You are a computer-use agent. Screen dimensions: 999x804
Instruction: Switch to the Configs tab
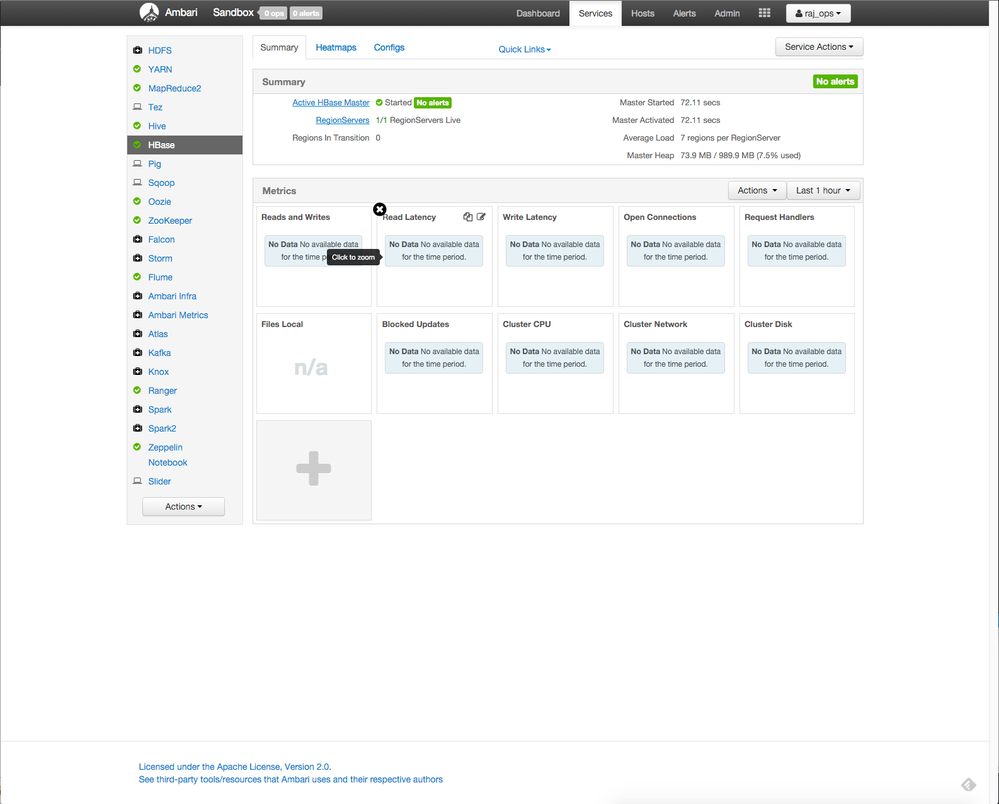(x=389, y=47)
